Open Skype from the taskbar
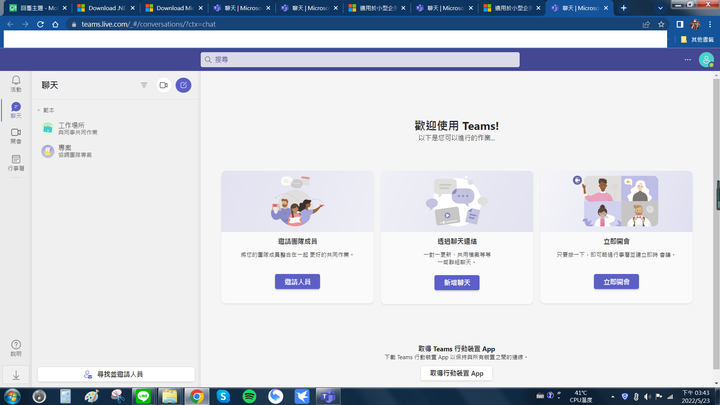Image resolution: width=720 pixels, height=405 pixels. [x=223, y=396]
